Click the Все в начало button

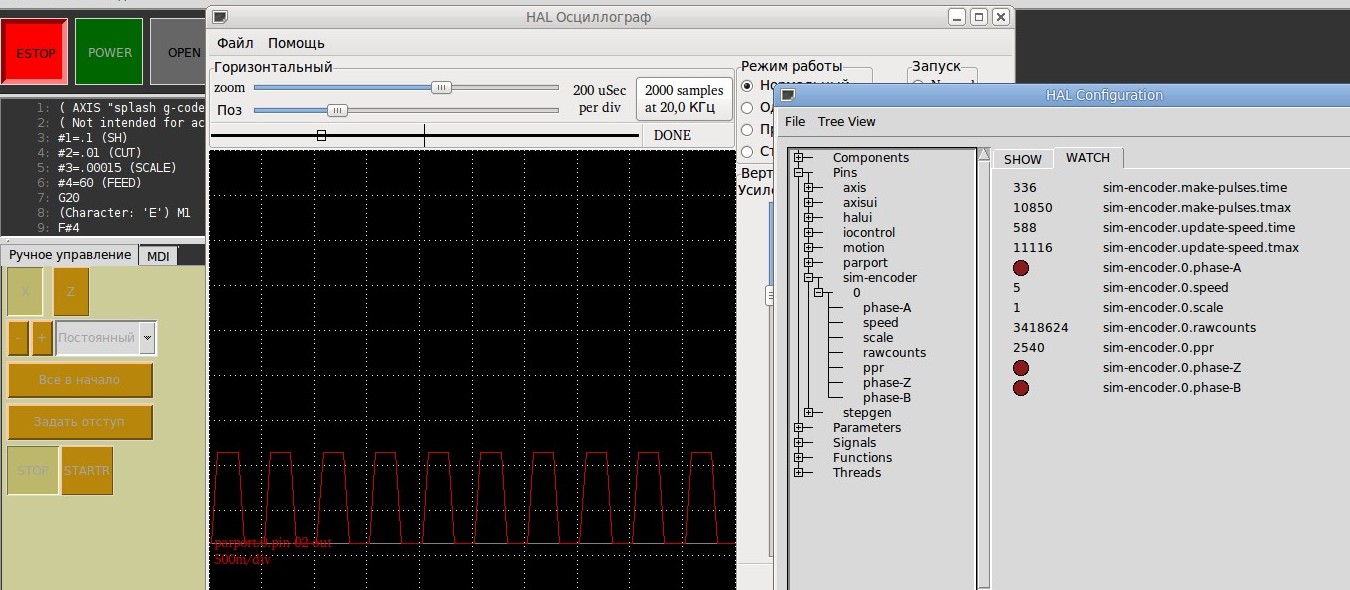80,380
